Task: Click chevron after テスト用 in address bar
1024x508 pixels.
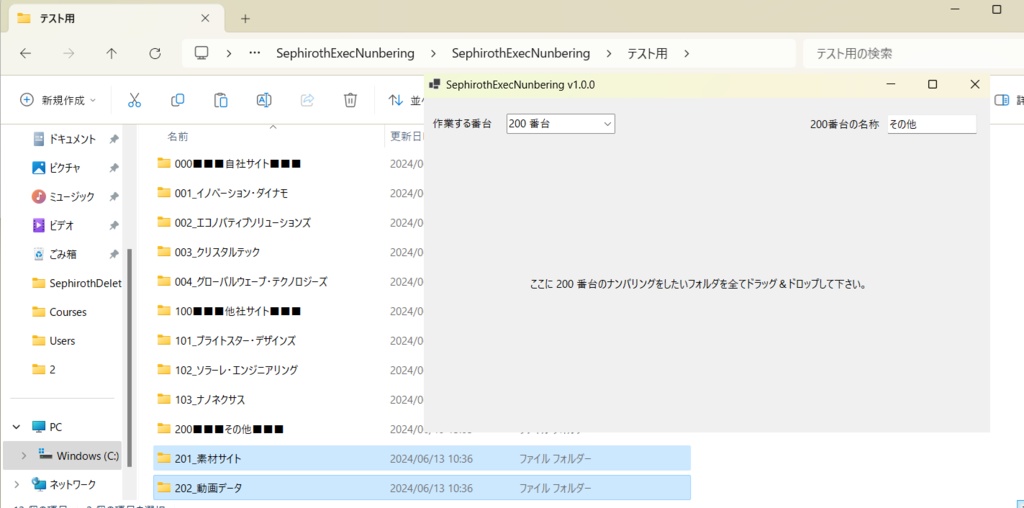Action: (686, 54)
